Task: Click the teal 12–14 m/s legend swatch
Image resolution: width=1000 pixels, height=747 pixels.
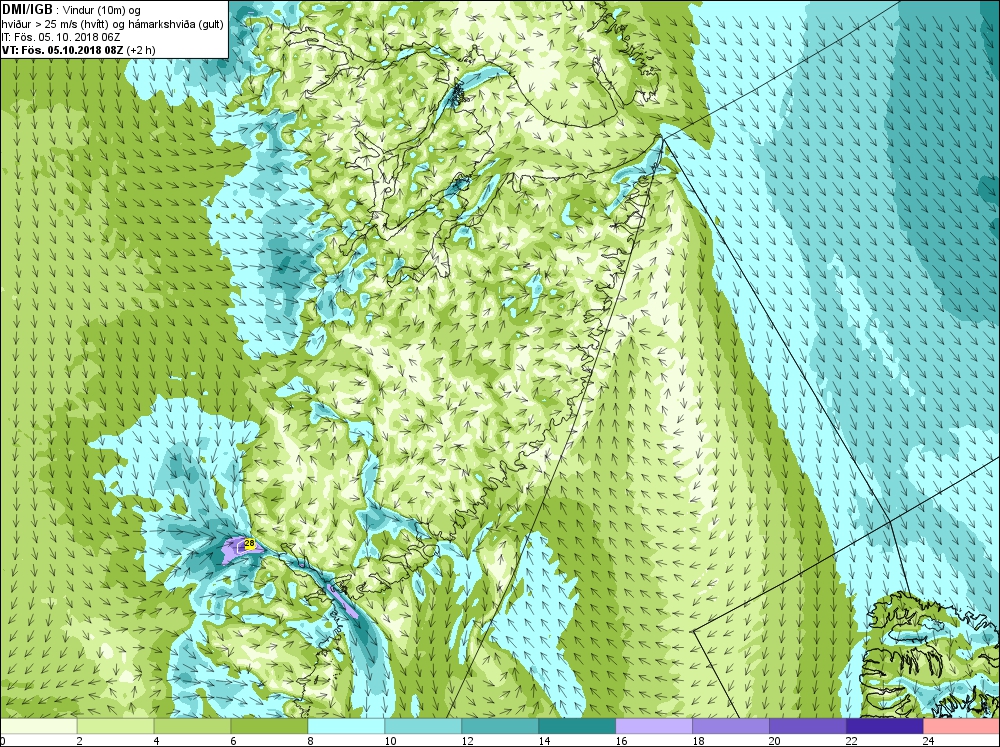Action: pos(499,726)
